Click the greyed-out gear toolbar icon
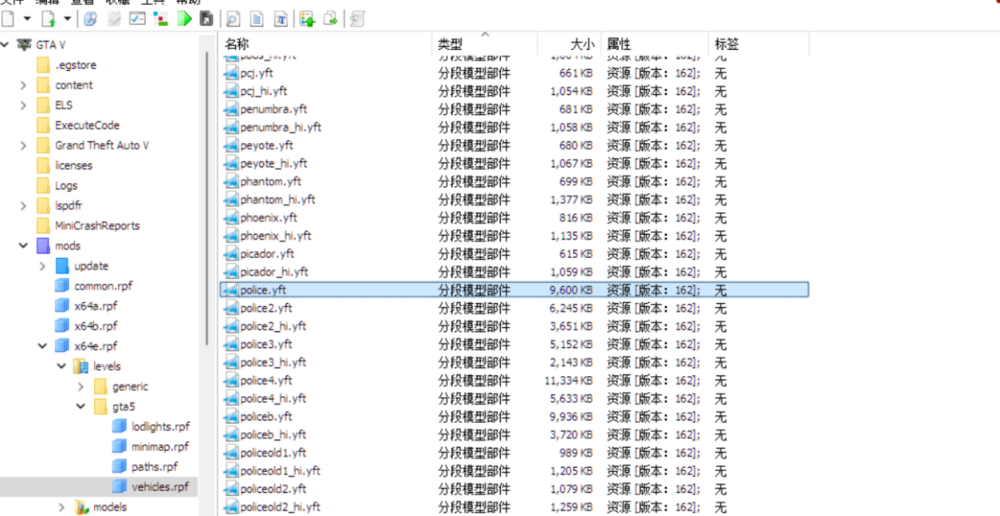The height and width of the screenshot is (516, 1000). 114,19
